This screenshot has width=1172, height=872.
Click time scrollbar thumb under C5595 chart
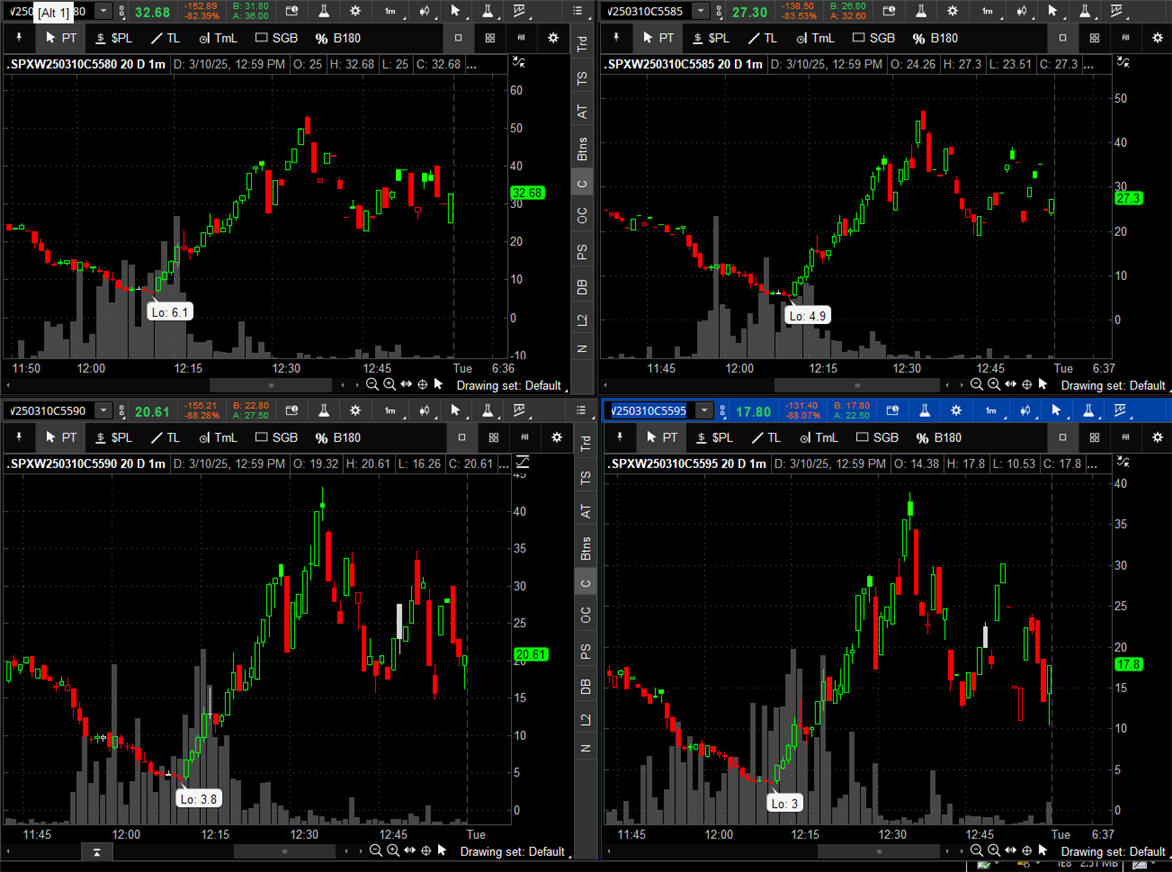coord(879,851)
